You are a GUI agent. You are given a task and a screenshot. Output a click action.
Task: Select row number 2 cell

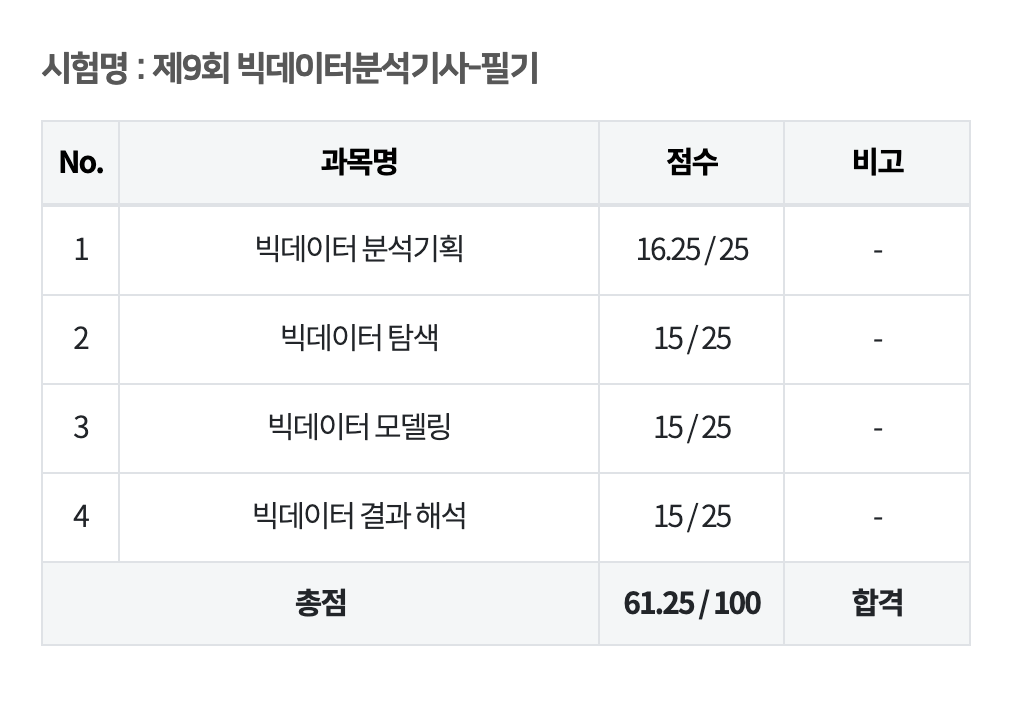(81, 339)
